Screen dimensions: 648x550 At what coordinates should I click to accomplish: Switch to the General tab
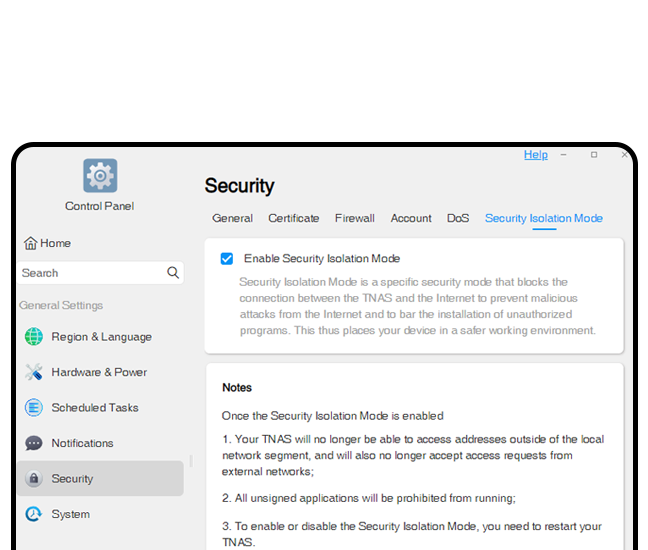(x=232, y=218)
